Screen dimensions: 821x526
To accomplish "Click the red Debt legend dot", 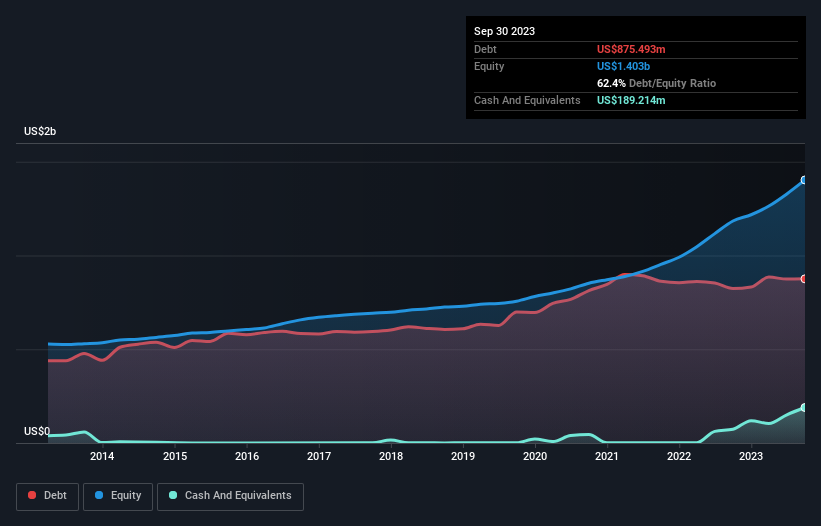I will pyautogui.click(x=32, y=495).
